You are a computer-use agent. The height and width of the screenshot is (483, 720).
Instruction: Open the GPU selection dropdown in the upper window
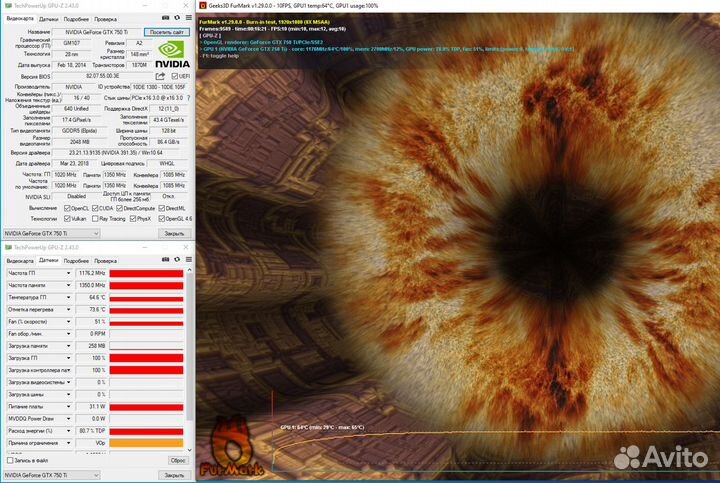tap(96, 233)
